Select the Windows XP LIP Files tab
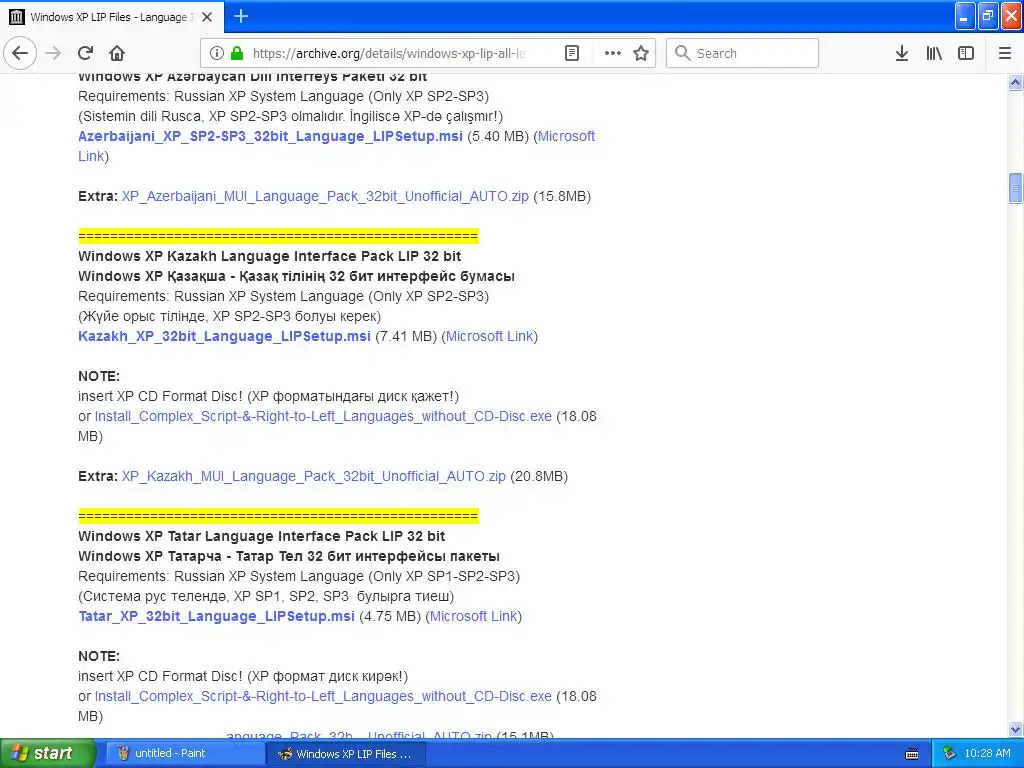 [x=112, y=17]
